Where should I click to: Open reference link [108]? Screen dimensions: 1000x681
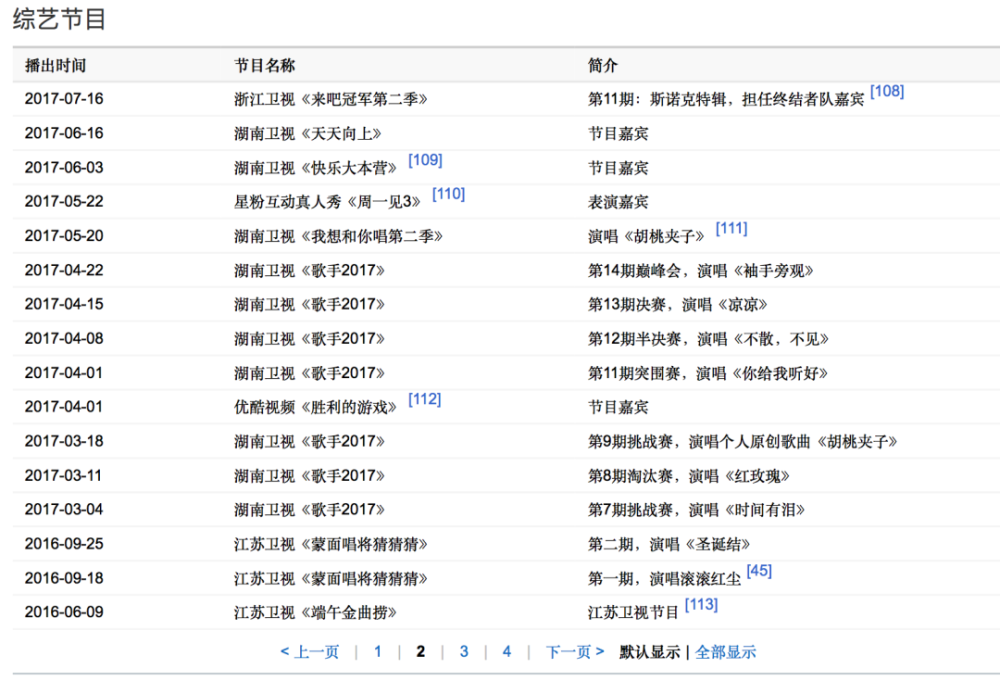pyautogui.click(x=886, y=91)
